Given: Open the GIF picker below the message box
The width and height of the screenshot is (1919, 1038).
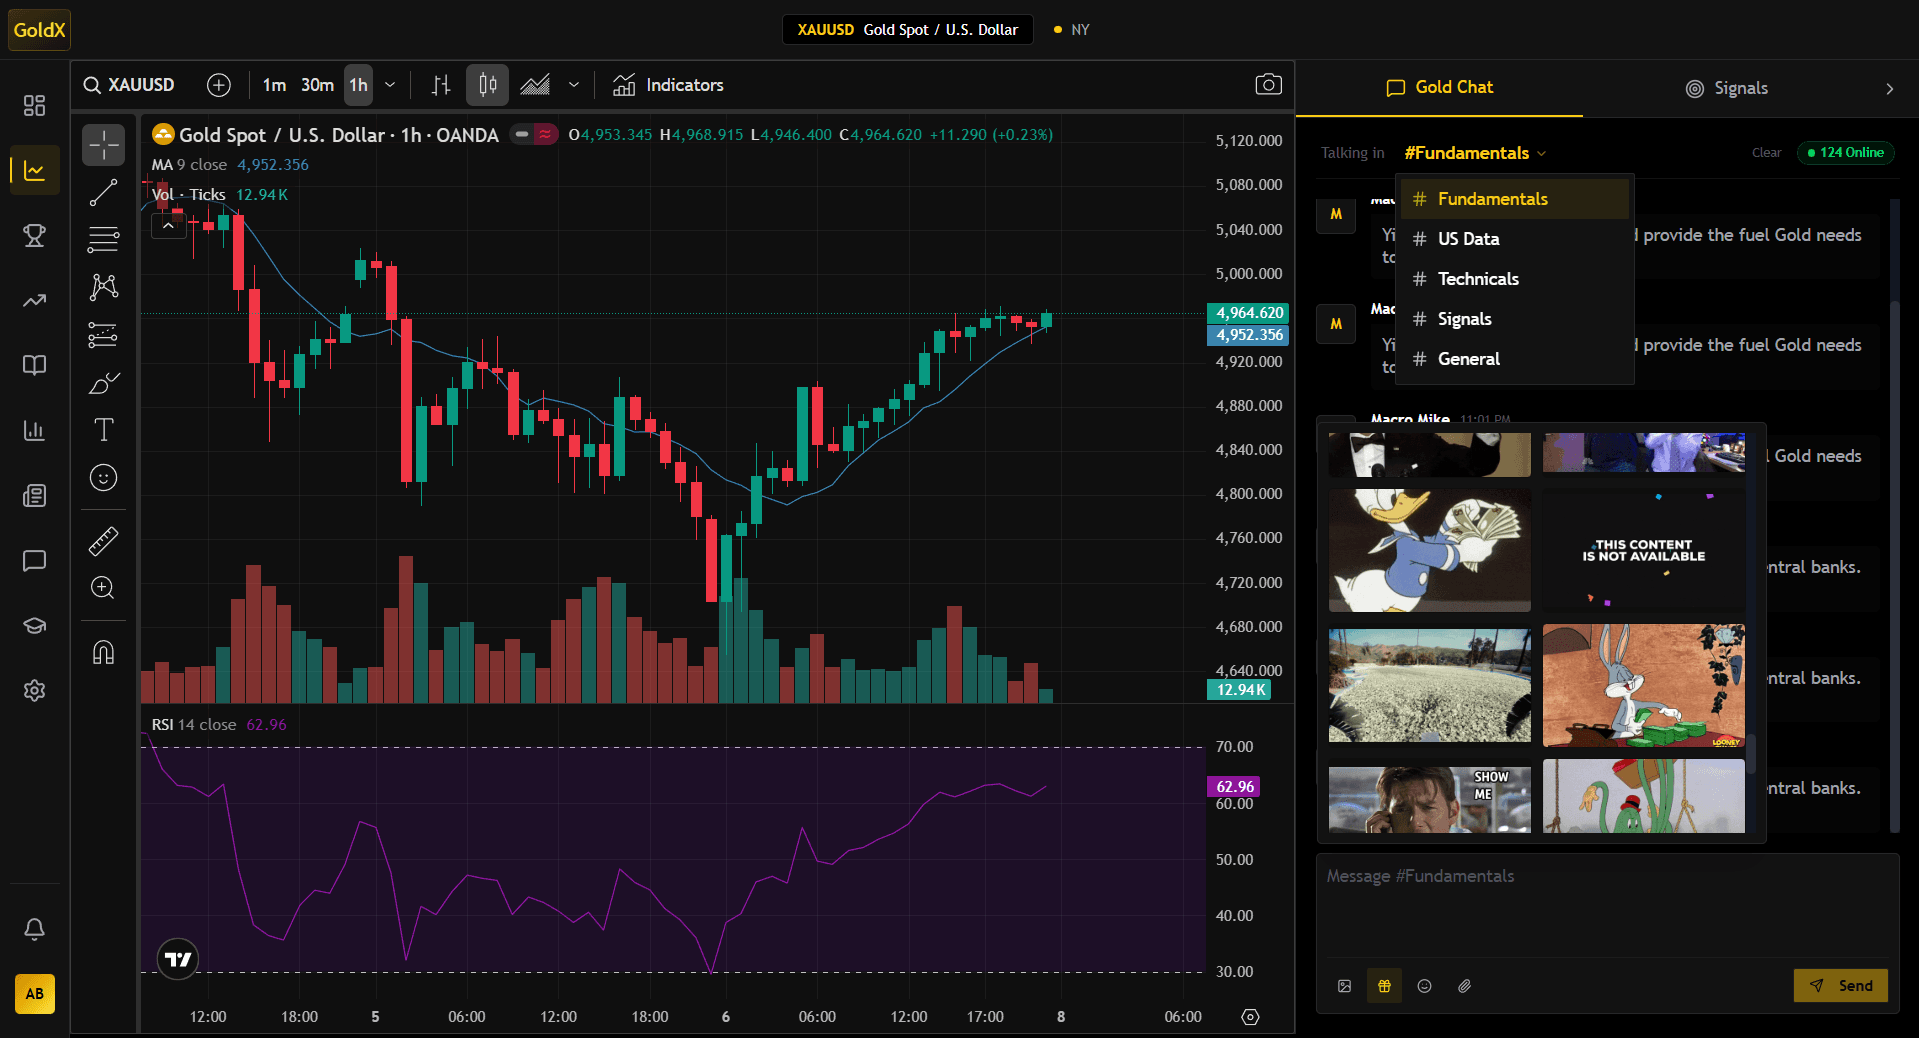Looking at the screenshot, I should click(x=1384, y=986).
